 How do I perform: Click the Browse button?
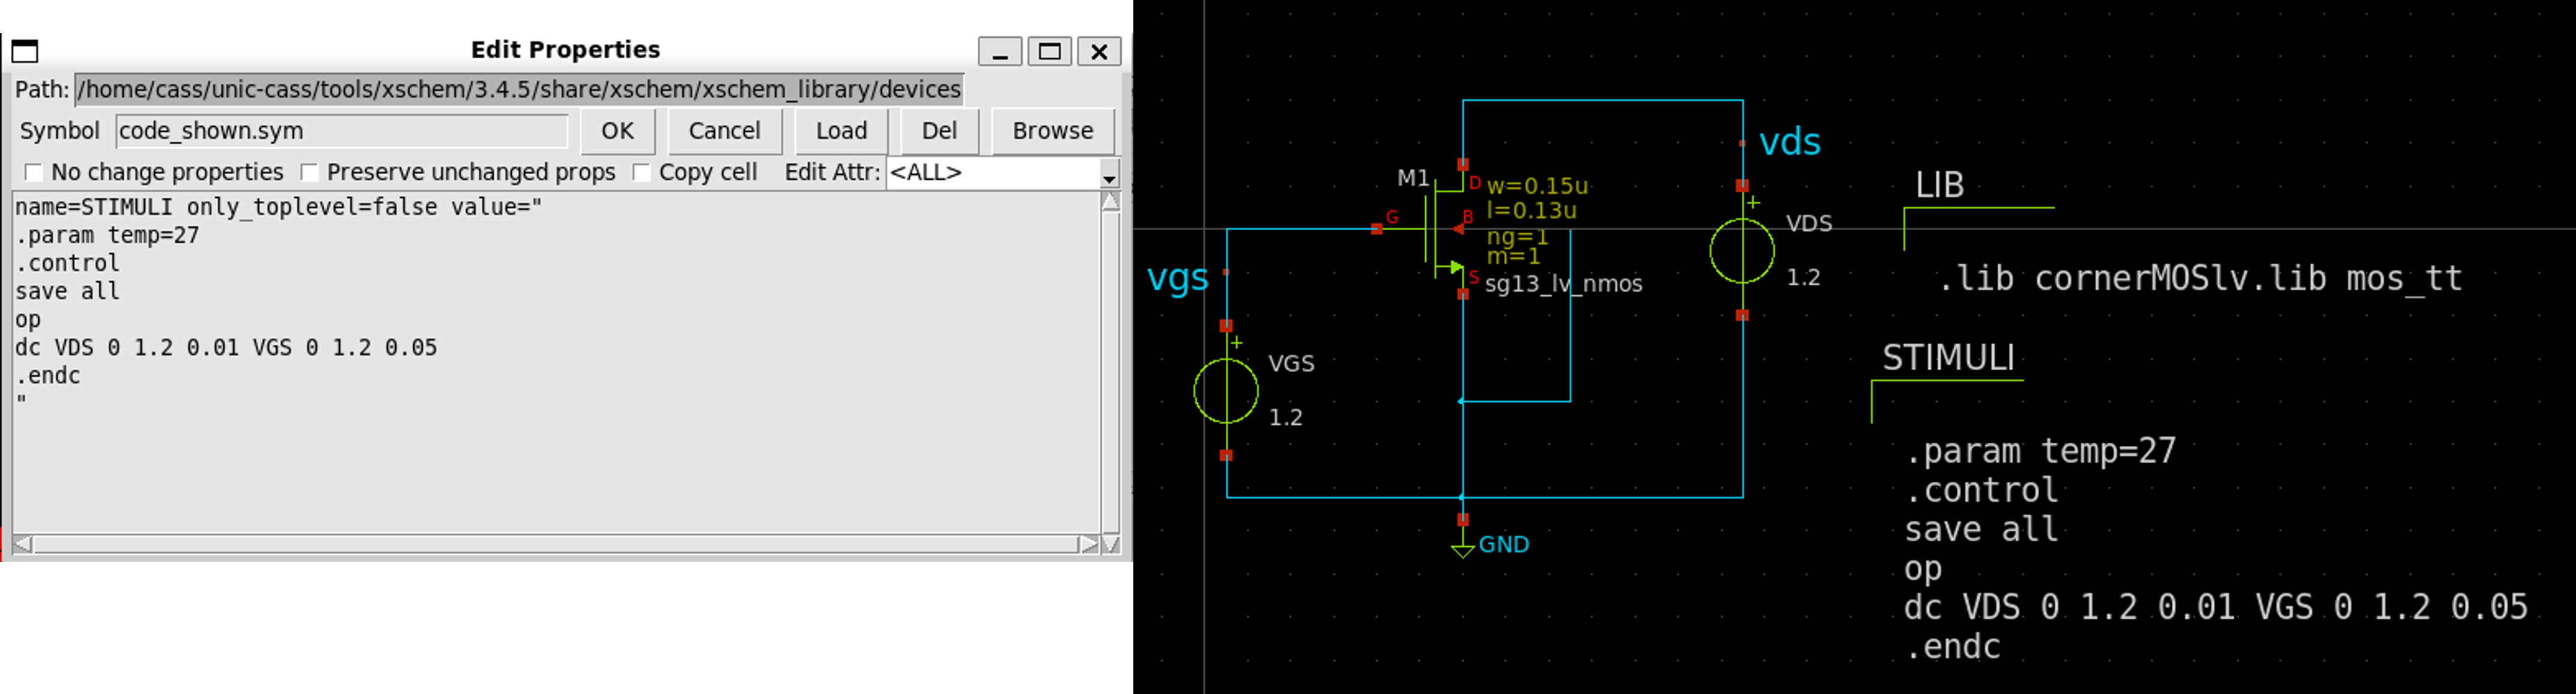pyautogui.click(x=1052, y=131)
